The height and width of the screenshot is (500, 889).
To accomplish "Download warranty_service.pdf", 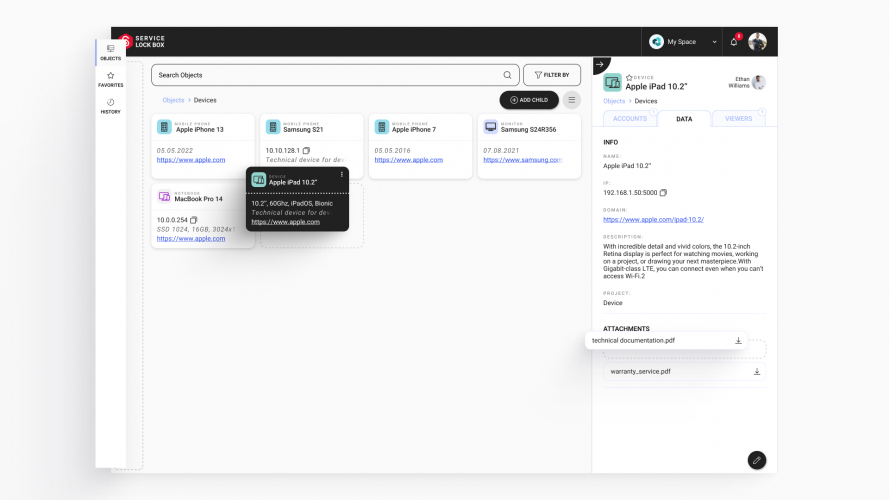I will (756, 372).
